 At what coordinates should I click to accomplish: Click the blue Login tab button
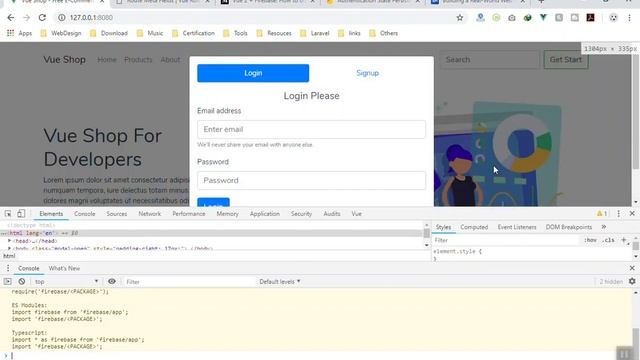[x=253, y=73]
